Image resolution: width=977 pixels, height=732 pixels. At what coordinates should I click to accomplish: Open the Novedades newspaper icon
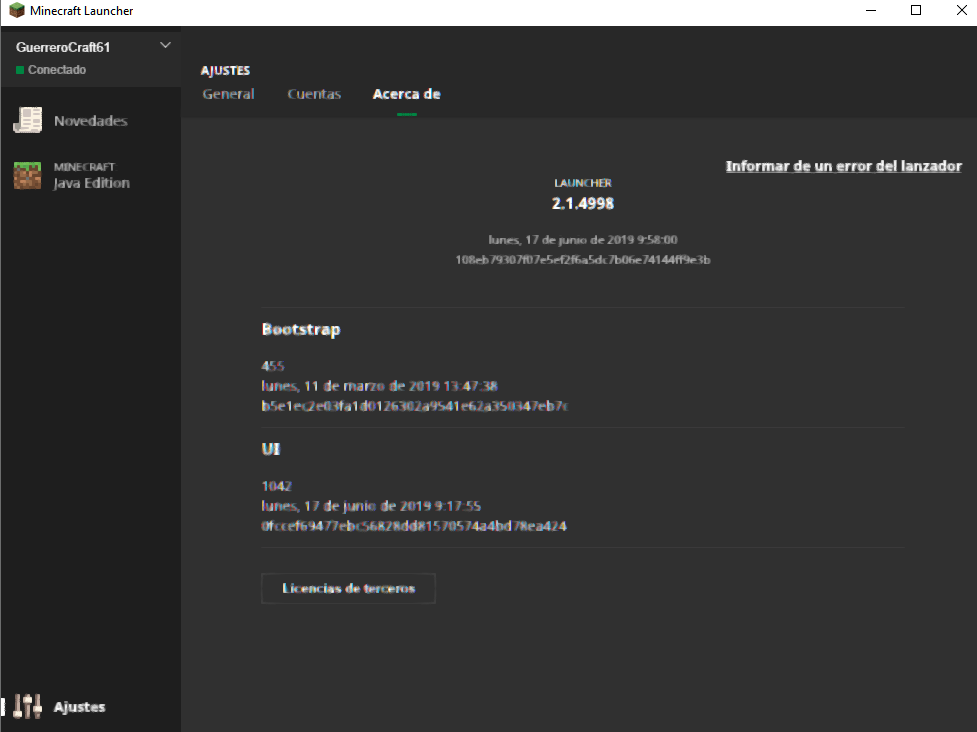[x=27, y=120]
